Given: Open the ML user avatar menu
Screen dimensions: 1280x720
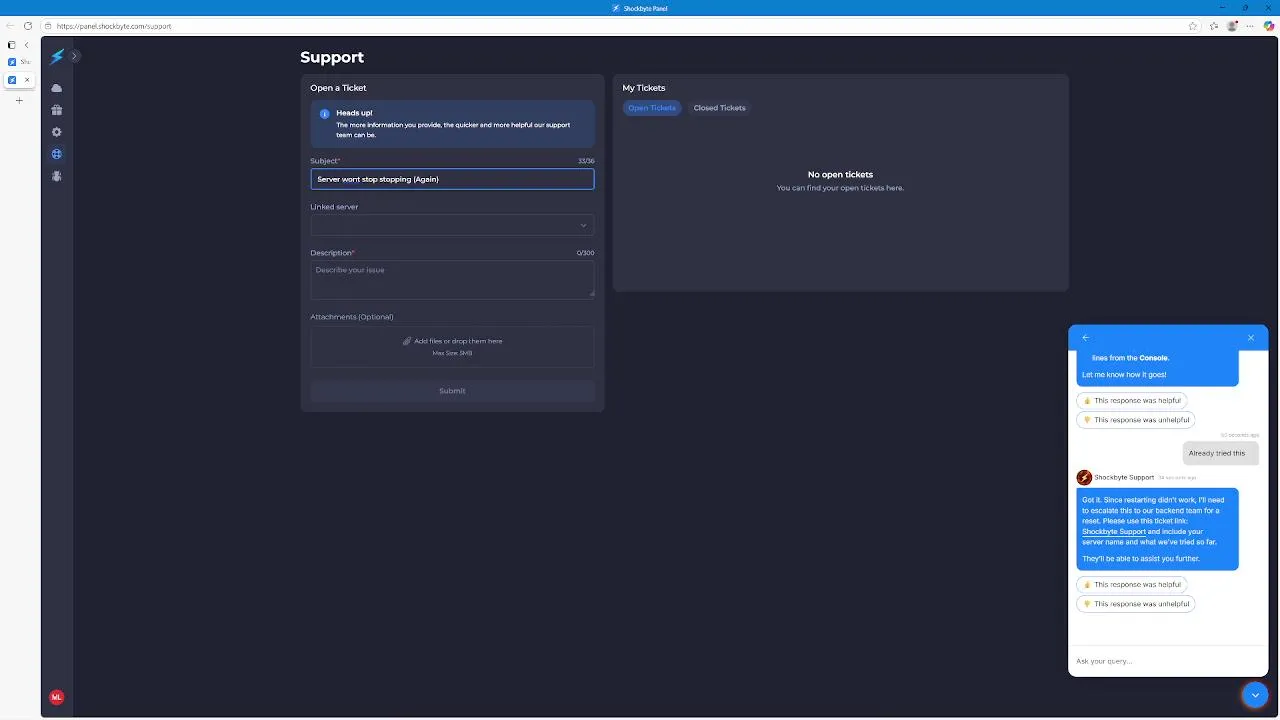Looking at the screenshot, I should click(57, 697).
